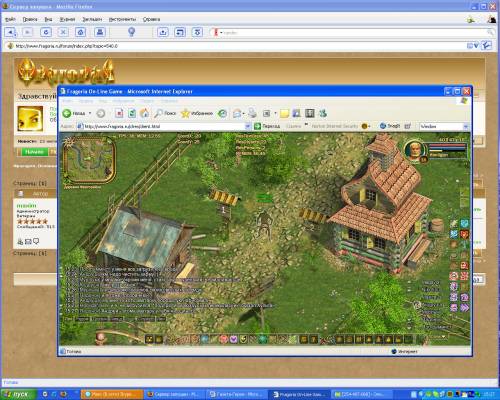
Task: Stop page loading in Internet Explorer
Action: tap(119, 113)
